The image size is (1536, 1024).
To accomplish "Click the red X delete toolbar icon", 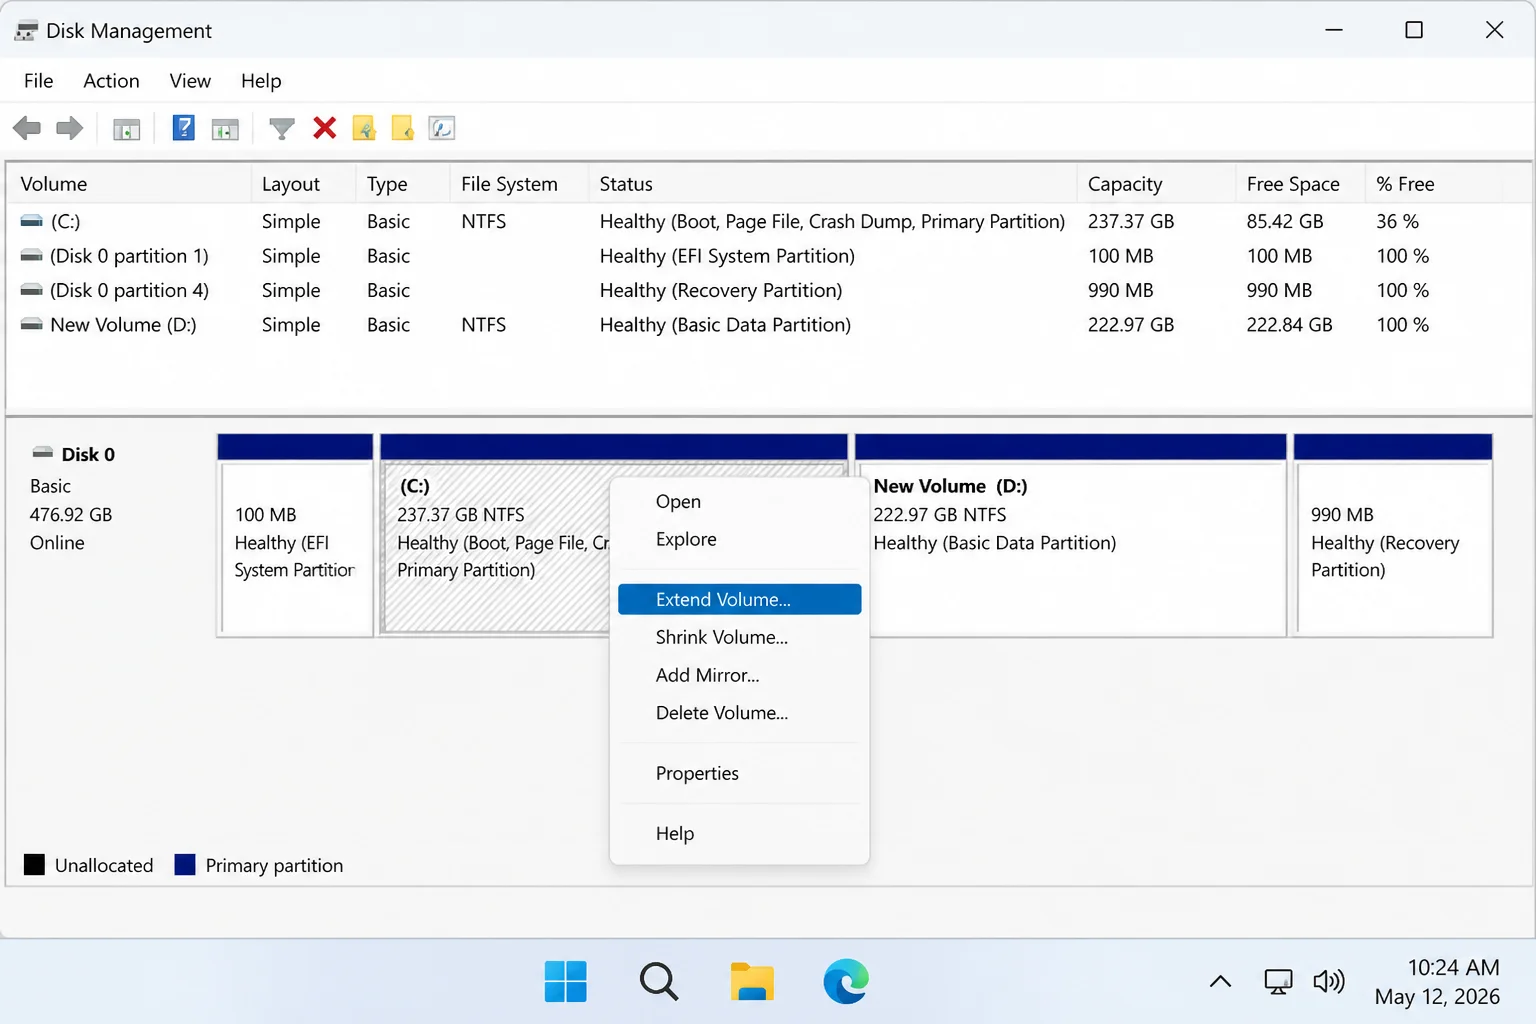I will 324,128.
